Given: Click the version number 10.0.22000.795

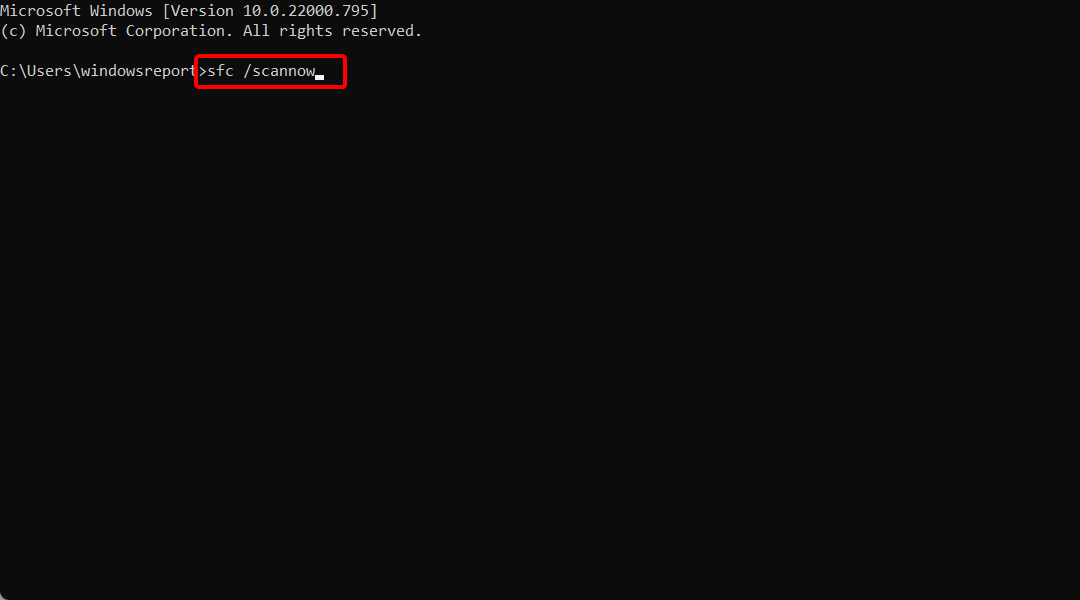Looking at the screenshot, I should point(306,11).
